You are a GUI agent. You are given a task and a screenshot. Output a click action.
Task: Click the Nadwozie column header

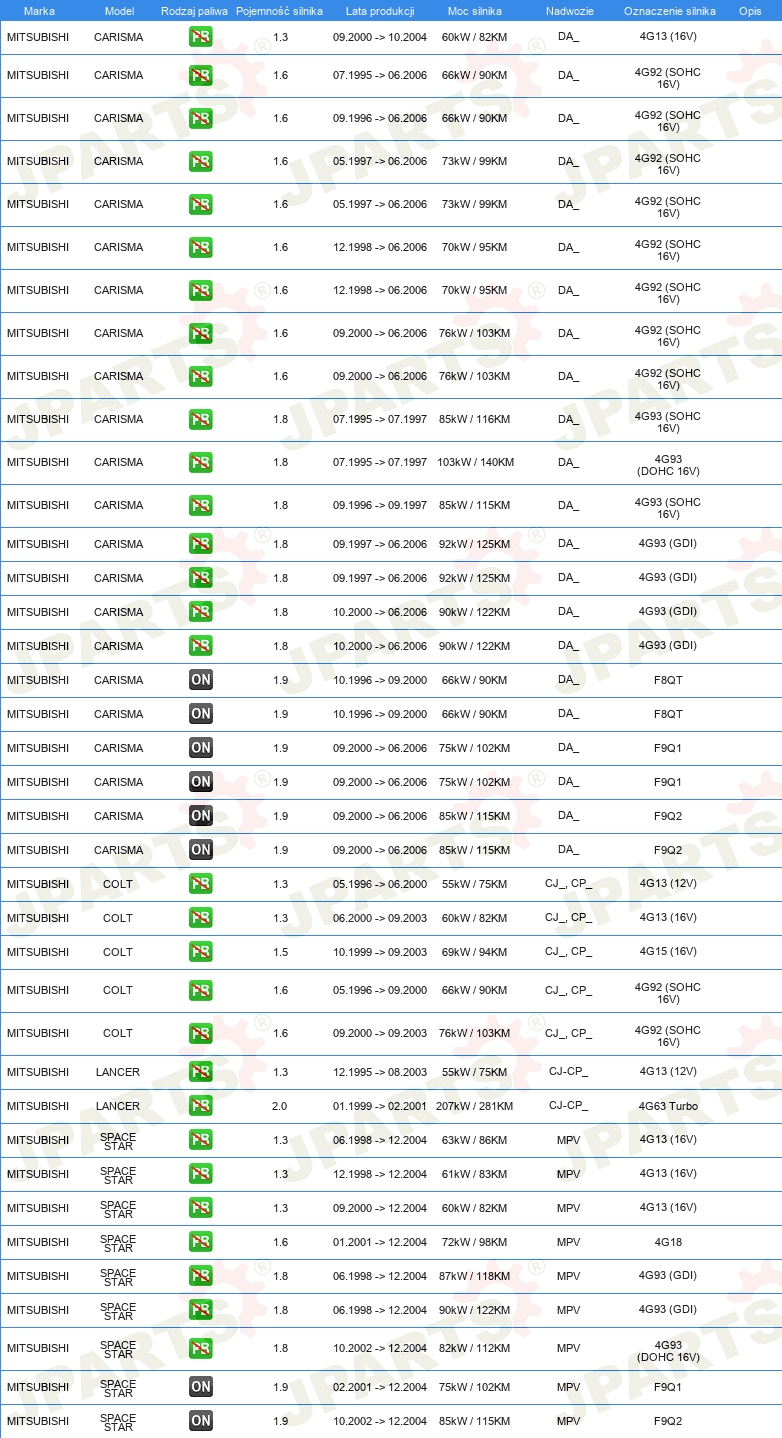[x=569, y=12]
